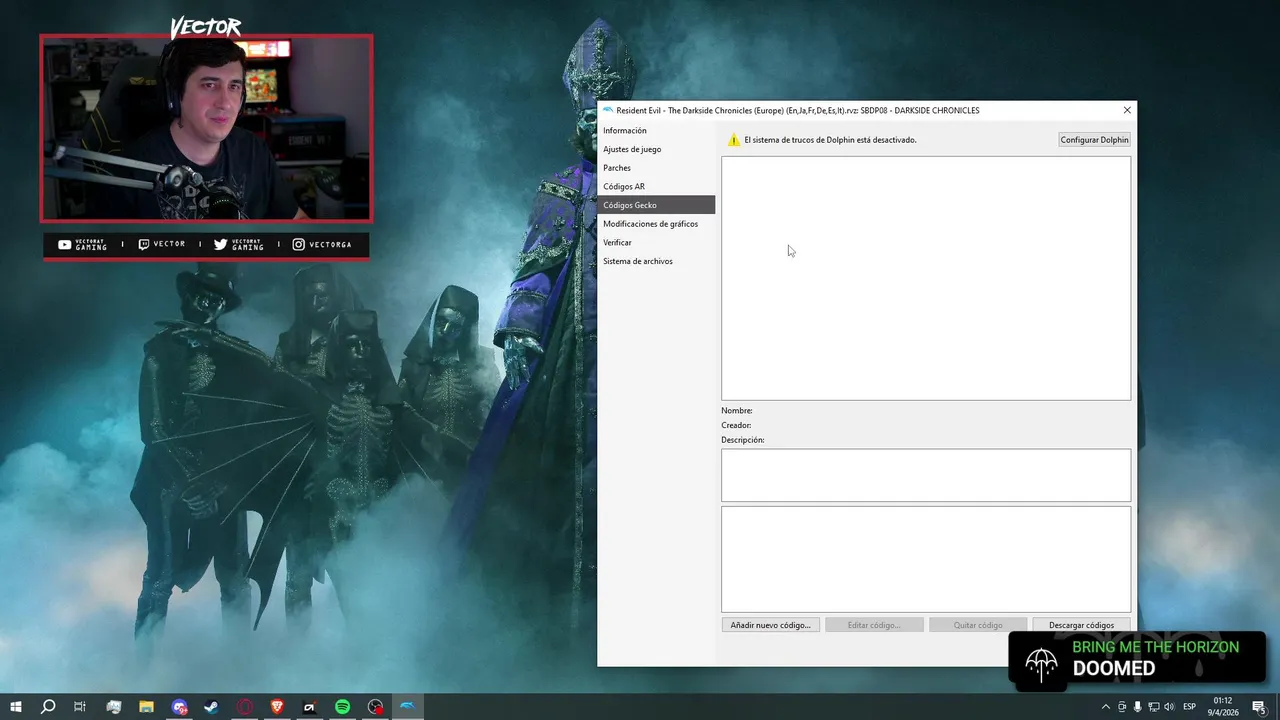Open the Alienware app on the taskbar
This screenshot has width=1280, height=720.
coord(310,707)
